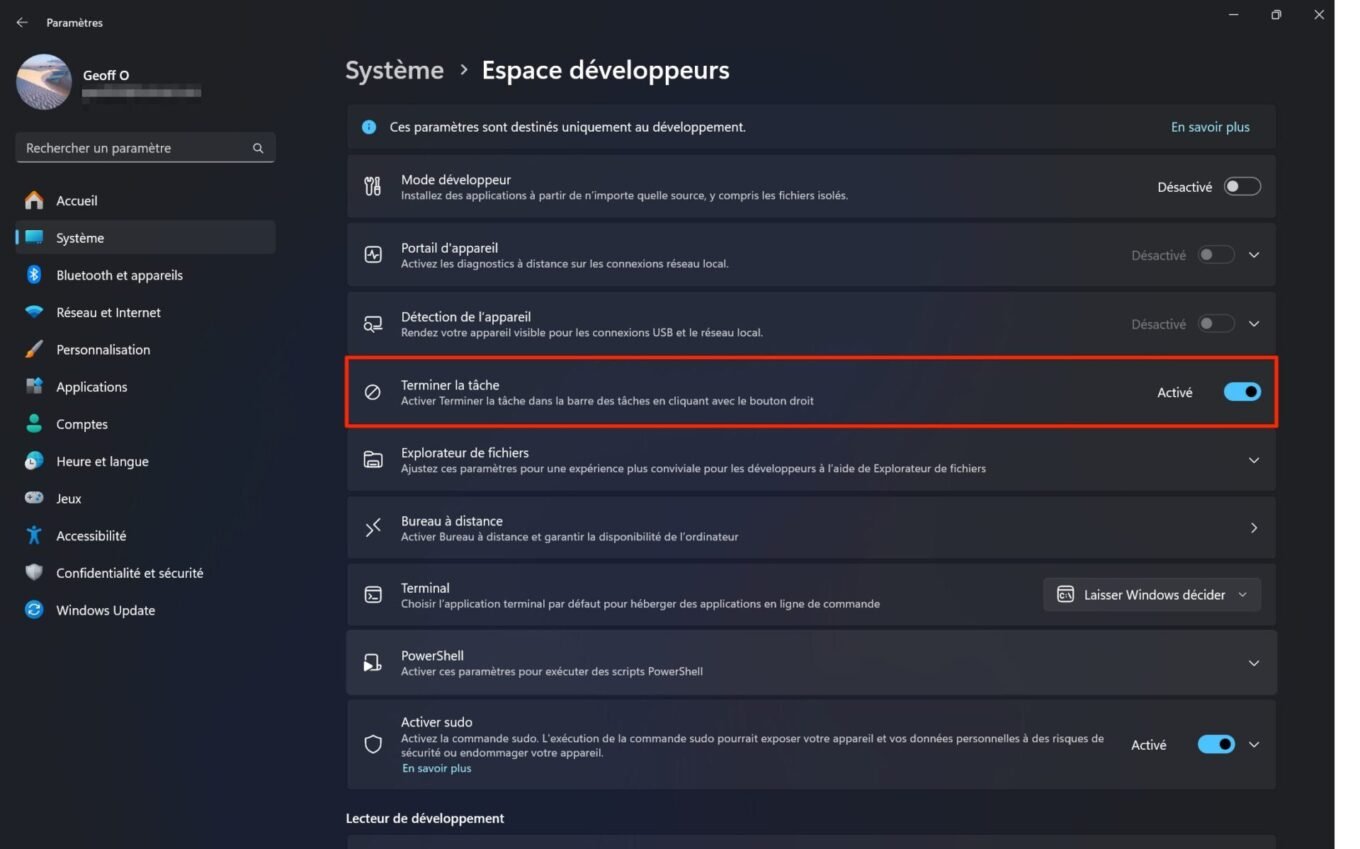Click the Portail d'appareil pulse icon
Image resolution: width=1360 pixels, height=849 pixels.
pos(373,255)
